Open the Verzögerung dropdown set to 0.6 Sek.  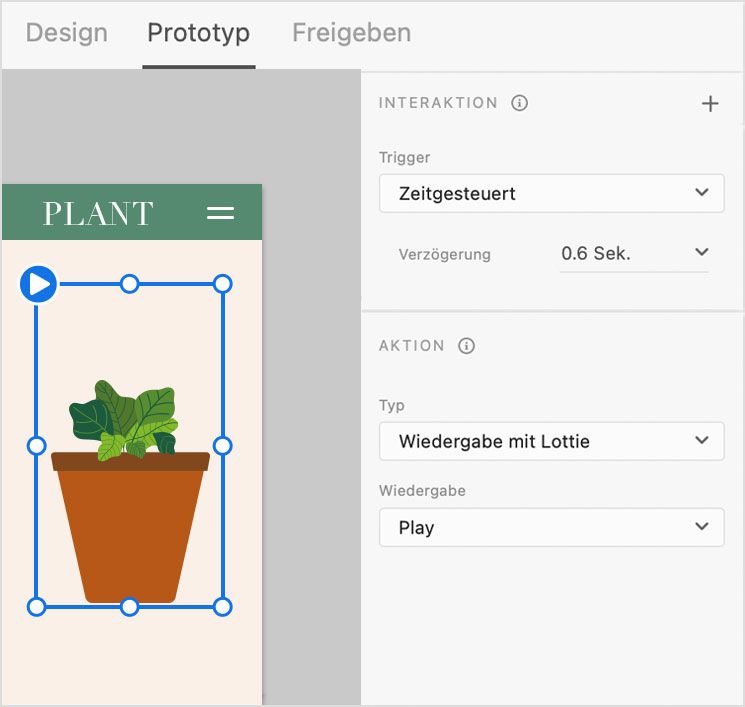click(634, 253)
